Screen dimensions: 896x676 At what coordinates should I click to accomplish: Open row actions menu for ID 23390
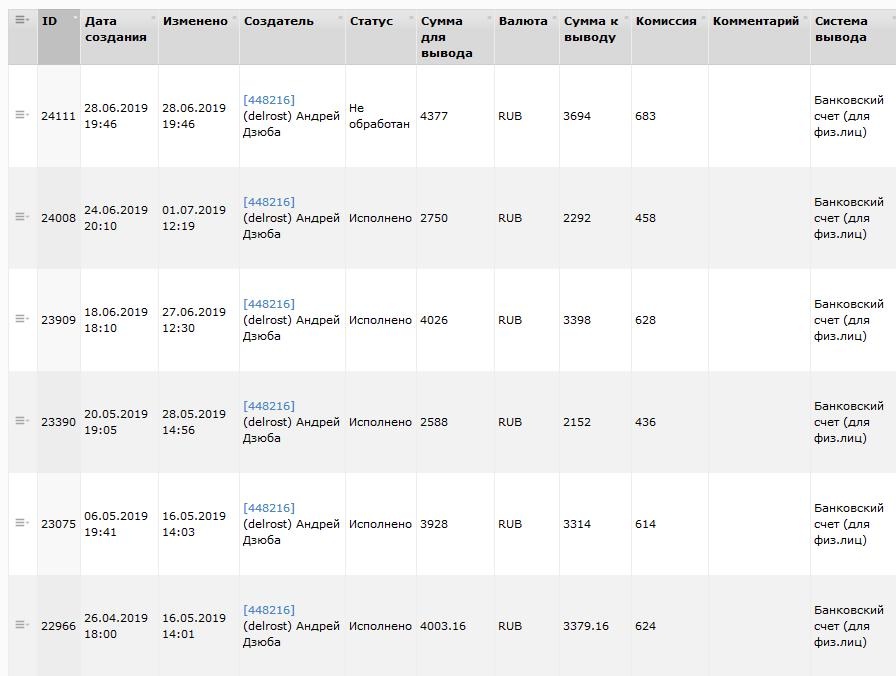tap(21, 421)
